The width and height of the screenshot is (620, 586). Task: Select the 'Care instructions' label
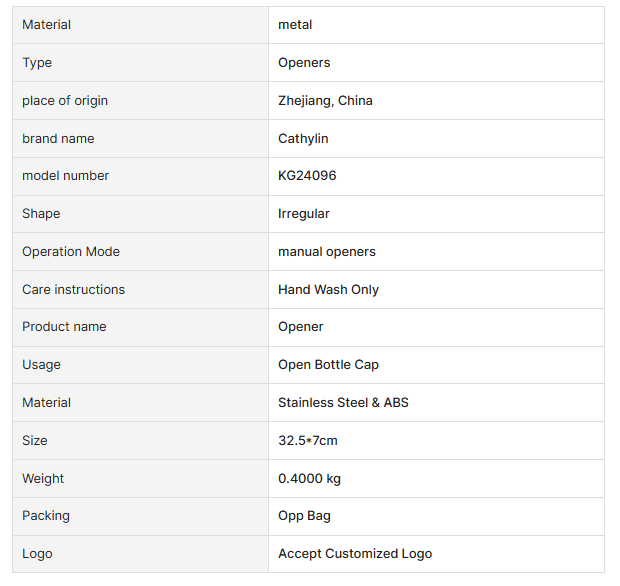[74, 290]
